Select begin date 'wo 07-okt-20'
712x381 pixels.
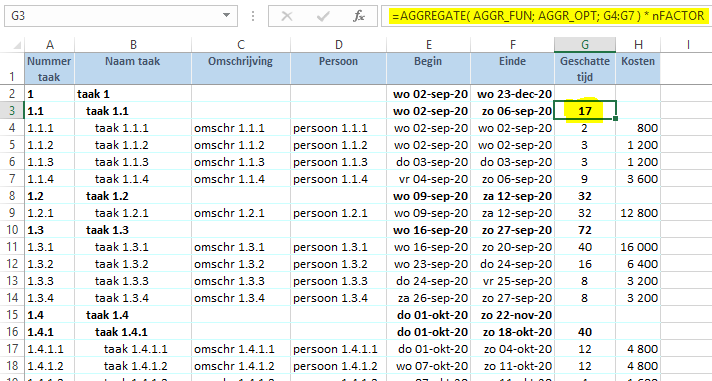[x=428, y=366]
